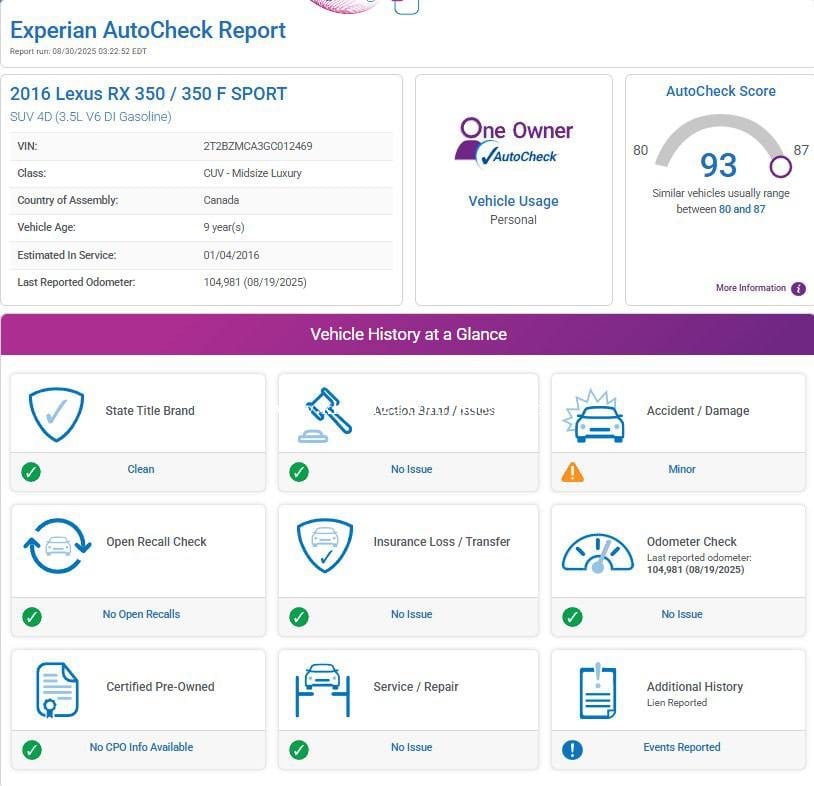Click the Insurance Loss shield car icon
Screen dimensions: 814x786
[325, 545]
